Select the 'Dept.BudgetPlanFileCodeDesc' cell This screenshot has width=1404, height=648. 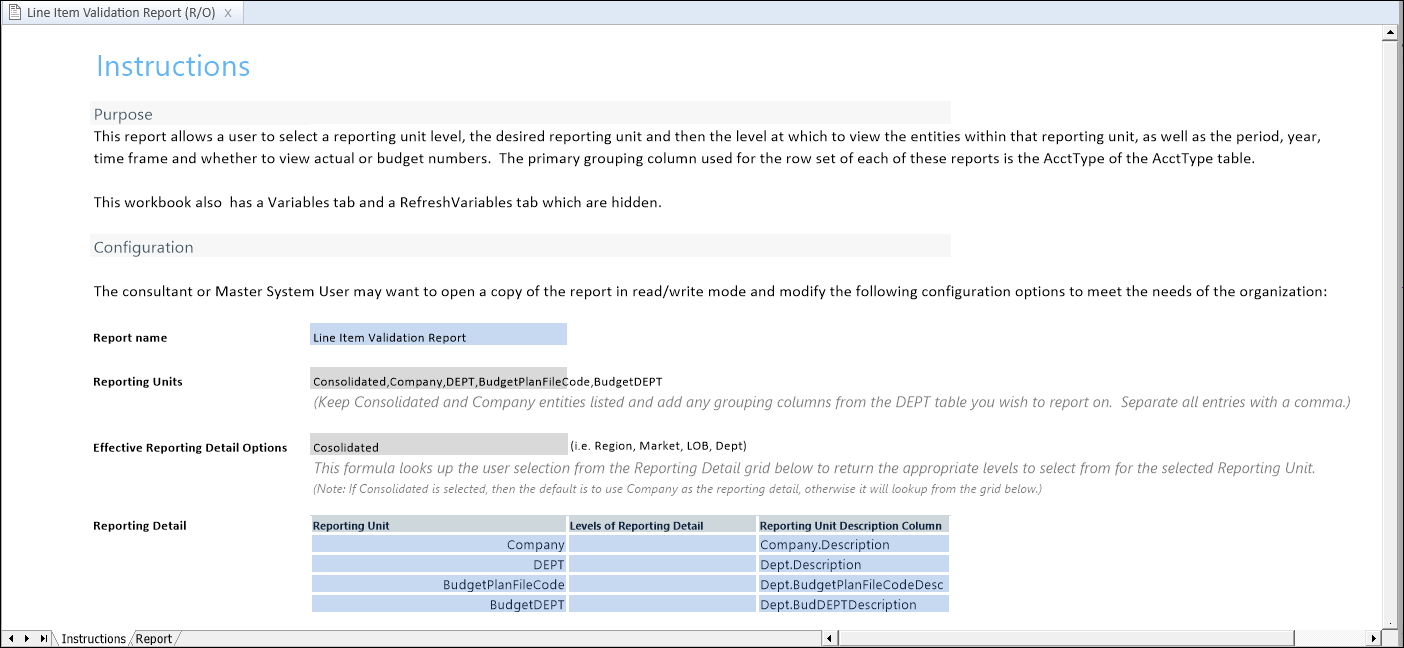[854, 585]
